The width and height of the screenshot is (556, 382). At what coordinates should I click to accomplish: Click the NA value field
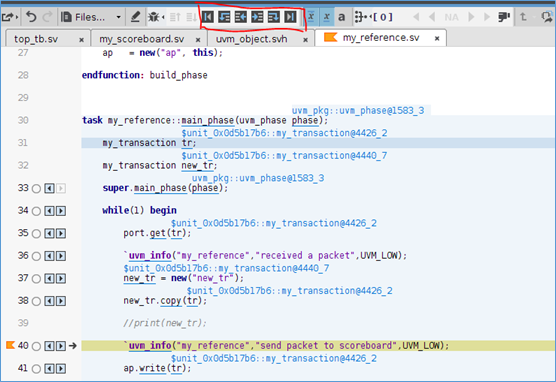(451, 17)
